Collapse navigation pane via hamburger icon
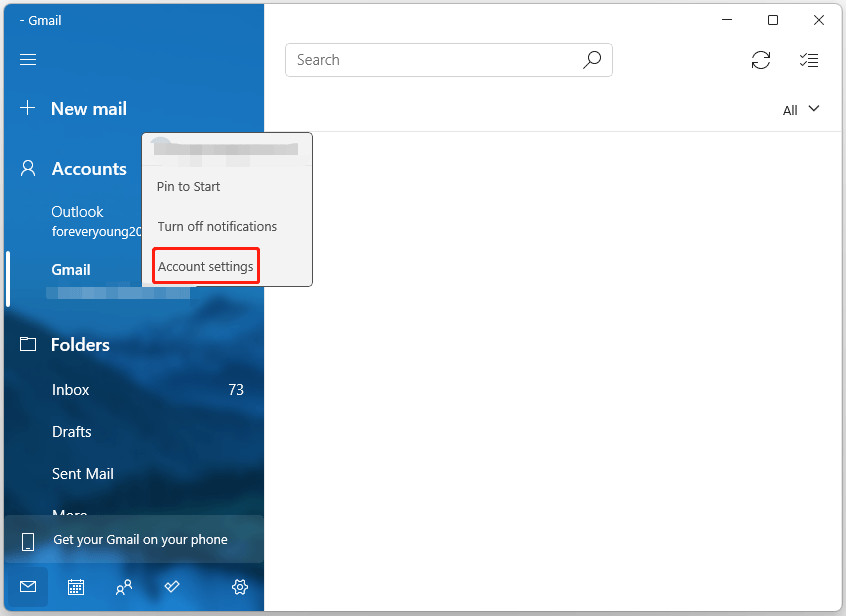846x616 pixels. 27,60
